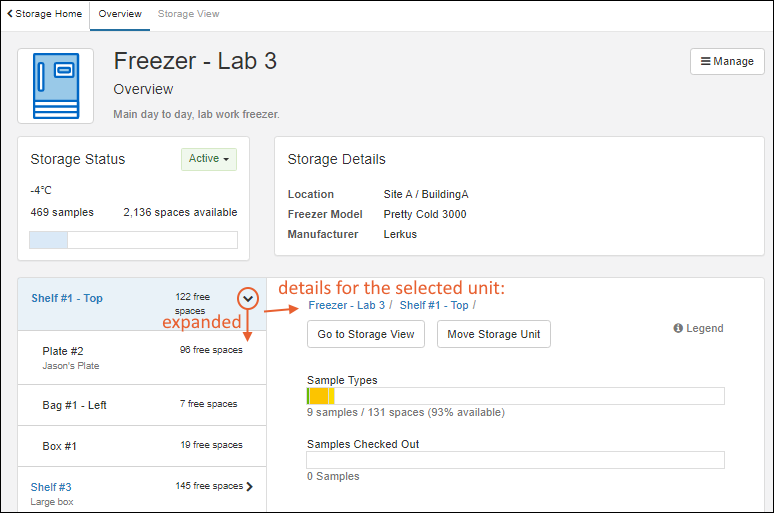Select the Overview tab
This screenshot has width=774, height=513.
120,14
